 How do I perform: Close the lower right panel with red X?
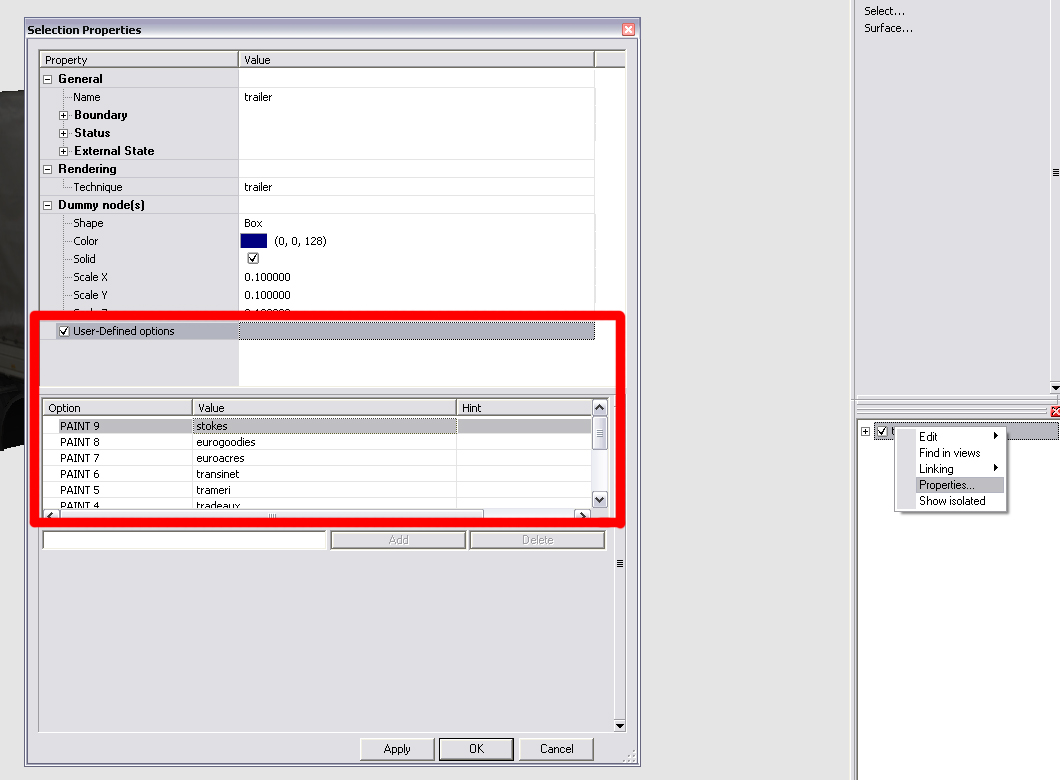(x=1055, y=411)
